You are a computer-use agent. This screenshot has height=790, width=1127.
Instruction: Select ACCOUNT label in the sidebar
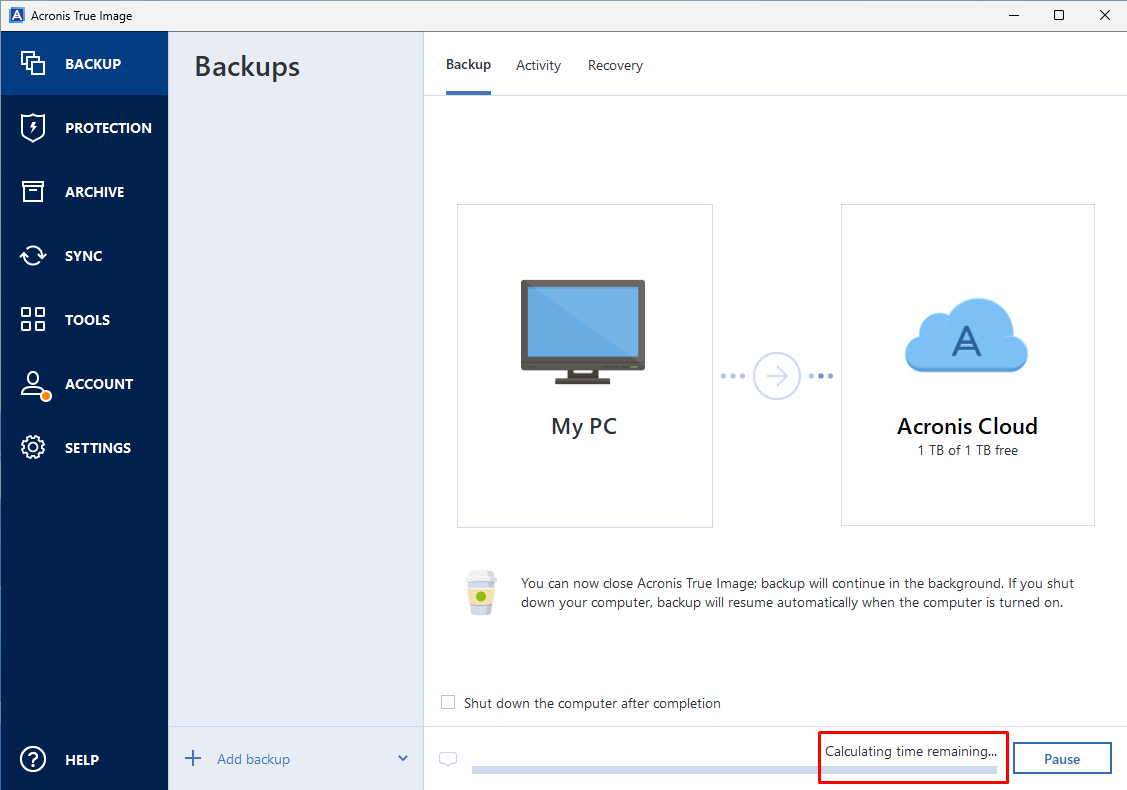[x=99, y=384]
